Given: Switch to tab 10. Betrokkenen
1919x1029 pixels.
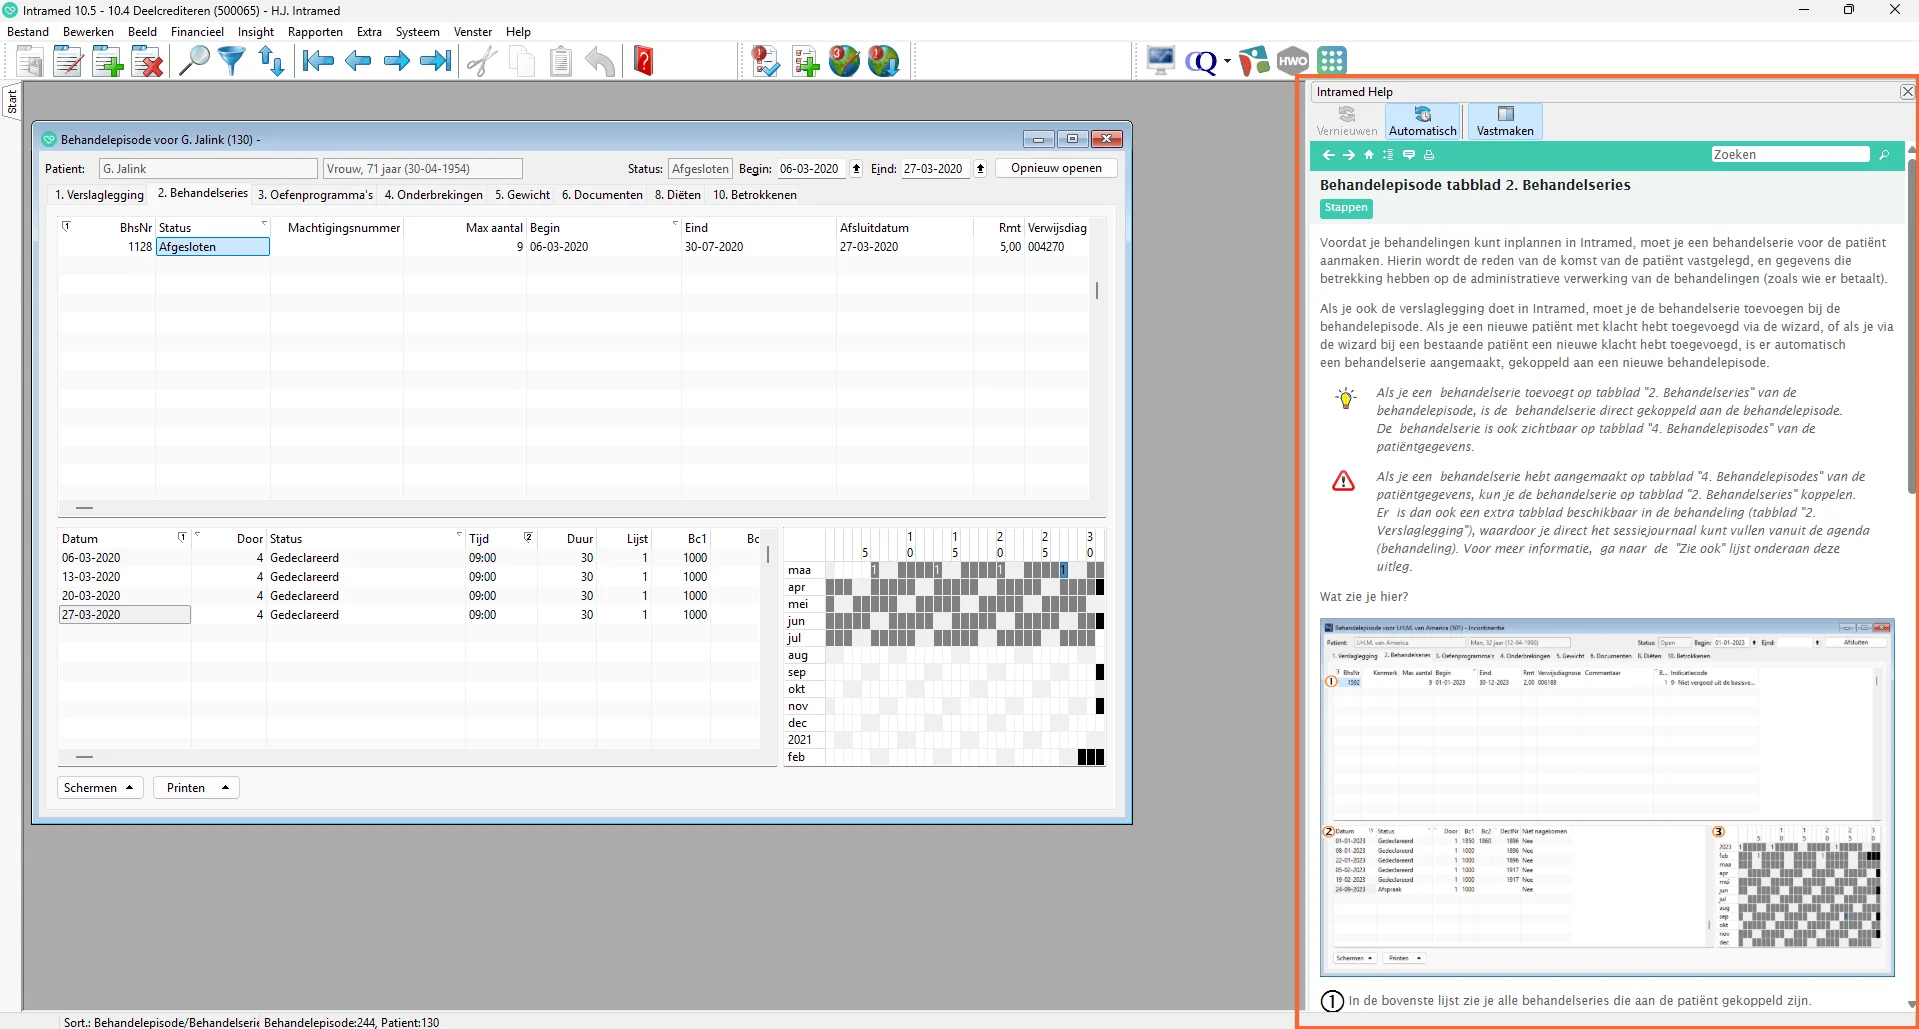Looking at the screenshot, I should (x=754, y=195).
